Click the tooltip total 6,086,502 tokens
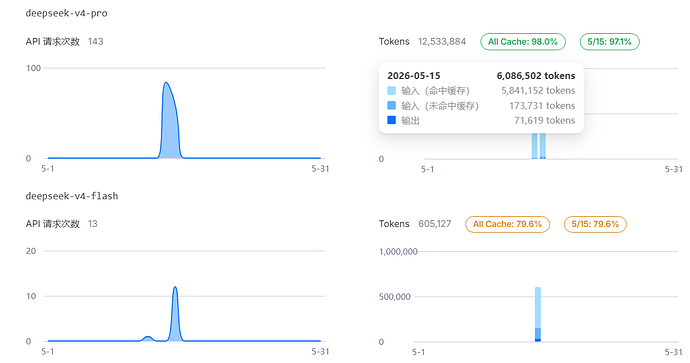Image resolution: width=690 pixels, height=363 pixels. click(536, 76)
